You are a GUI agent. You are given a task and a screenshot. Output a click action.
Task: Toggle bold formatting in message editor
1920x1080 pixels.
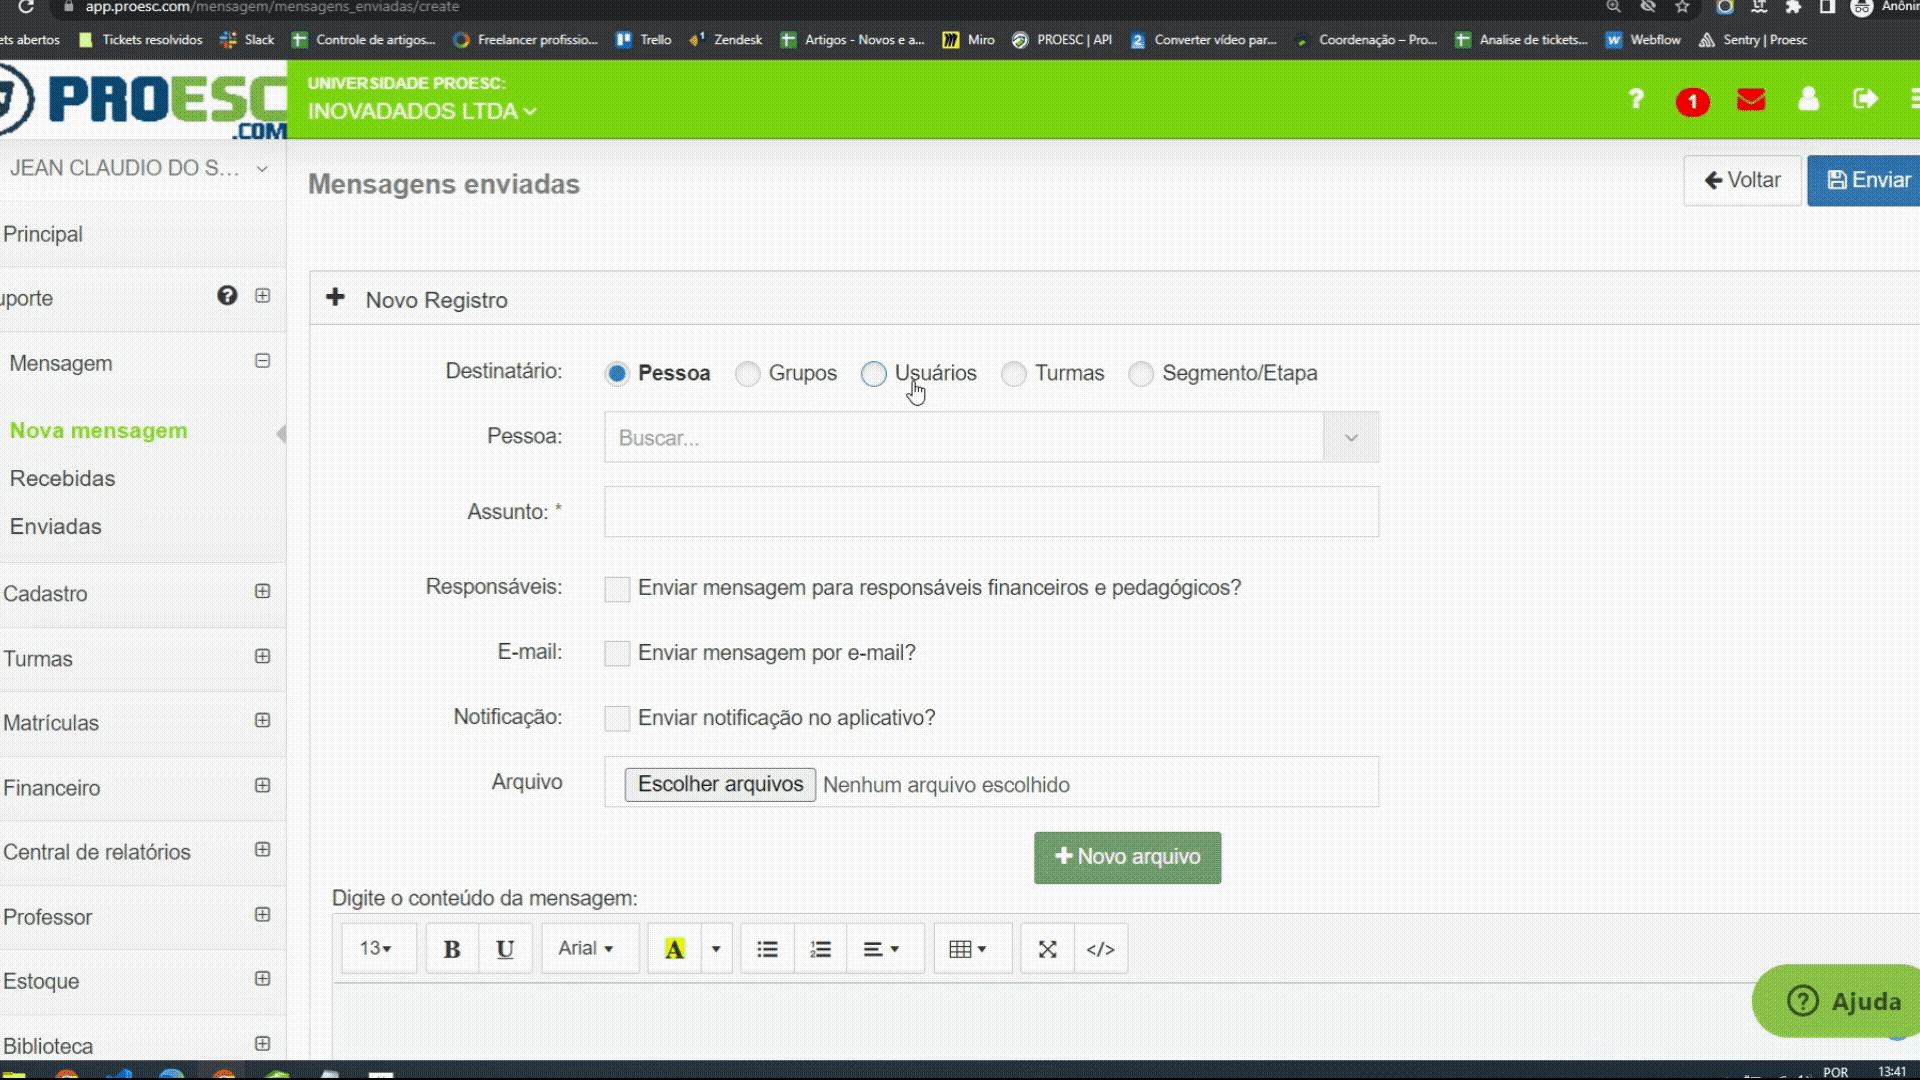[x=451, y=949]
